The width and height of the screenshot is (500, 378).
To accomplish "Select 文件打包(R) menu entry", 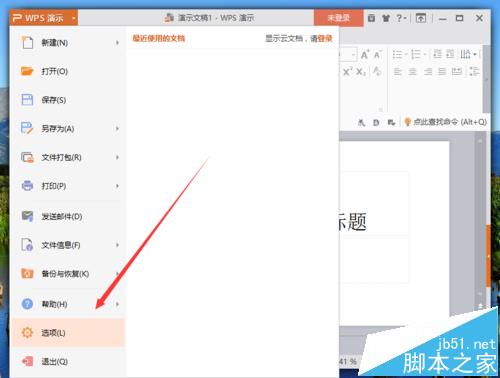I will click(69, 157).
